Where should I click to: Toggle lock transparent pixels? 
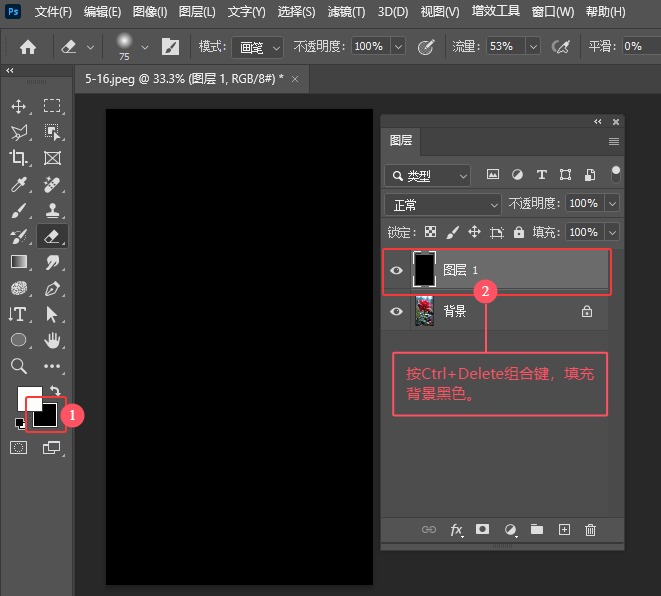[x=430, y=231]
